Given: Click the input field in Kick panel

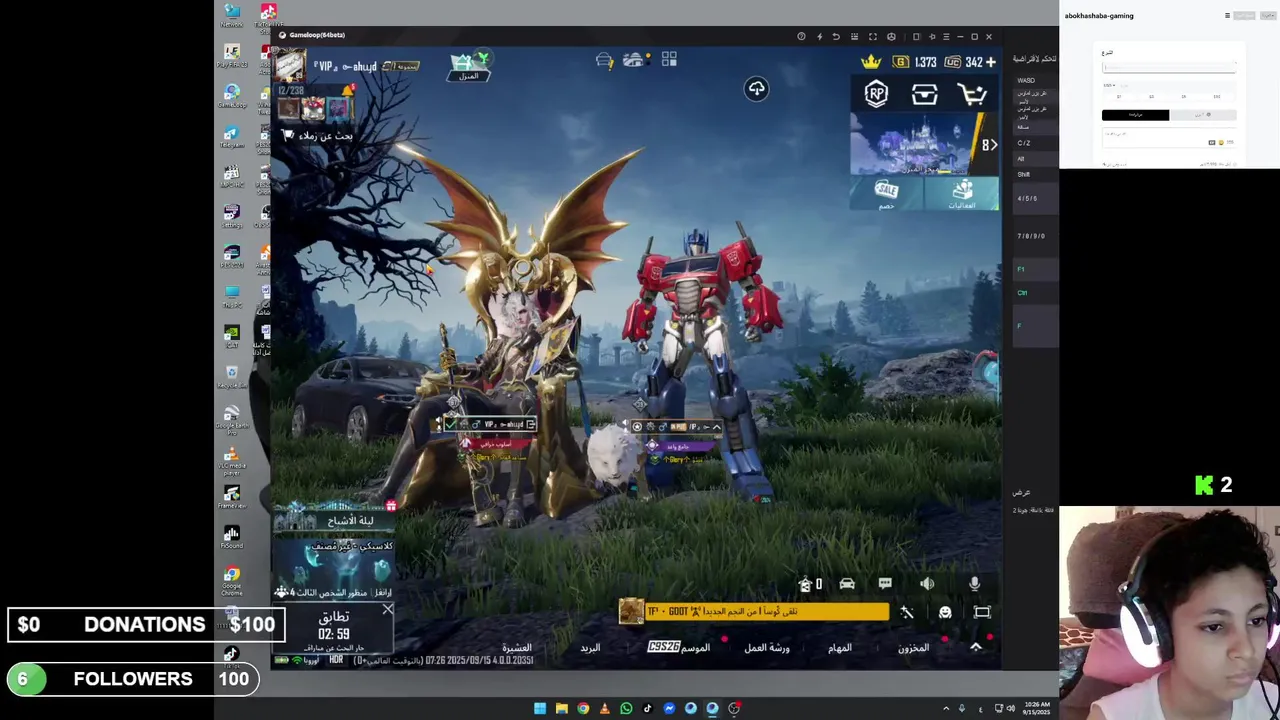Looking at the screenshot, I should [x=1169, y=67].
